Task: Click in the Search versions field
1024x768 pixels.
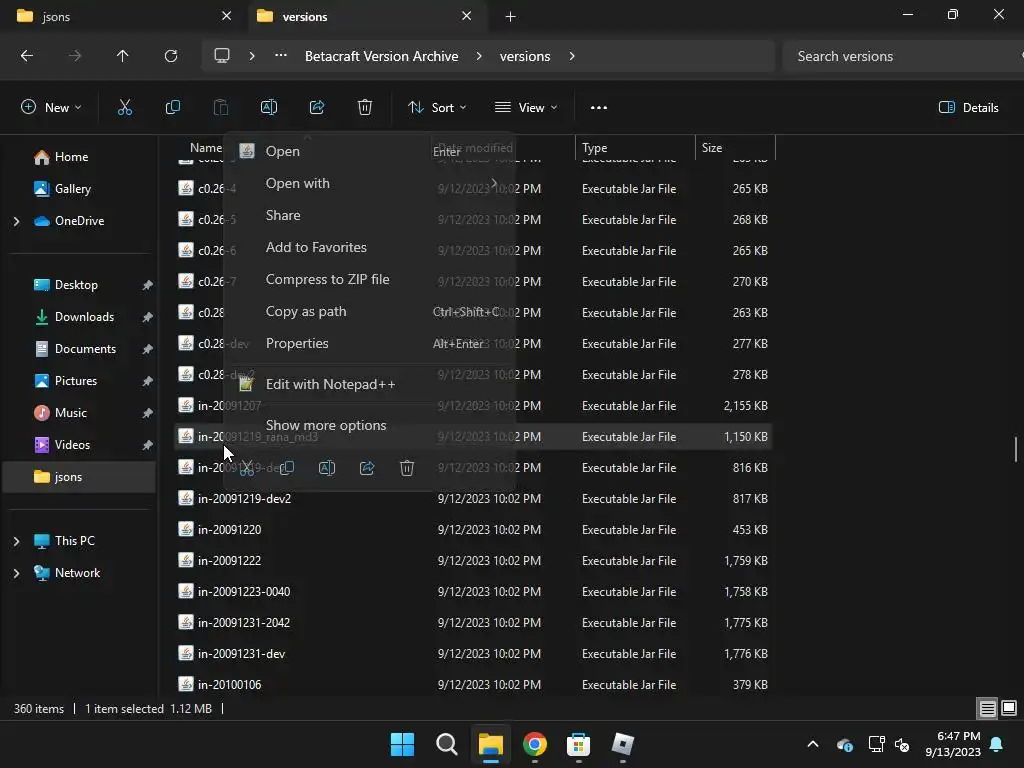Action: click(x=901, y=56)
